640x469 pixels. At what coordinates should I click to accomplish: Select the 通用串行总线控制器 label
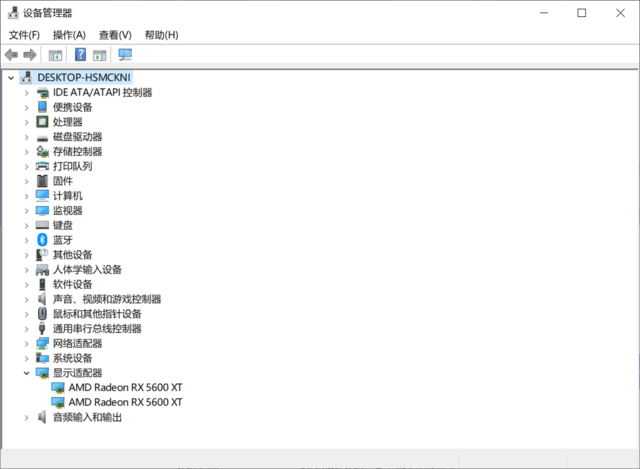(97, 329)
